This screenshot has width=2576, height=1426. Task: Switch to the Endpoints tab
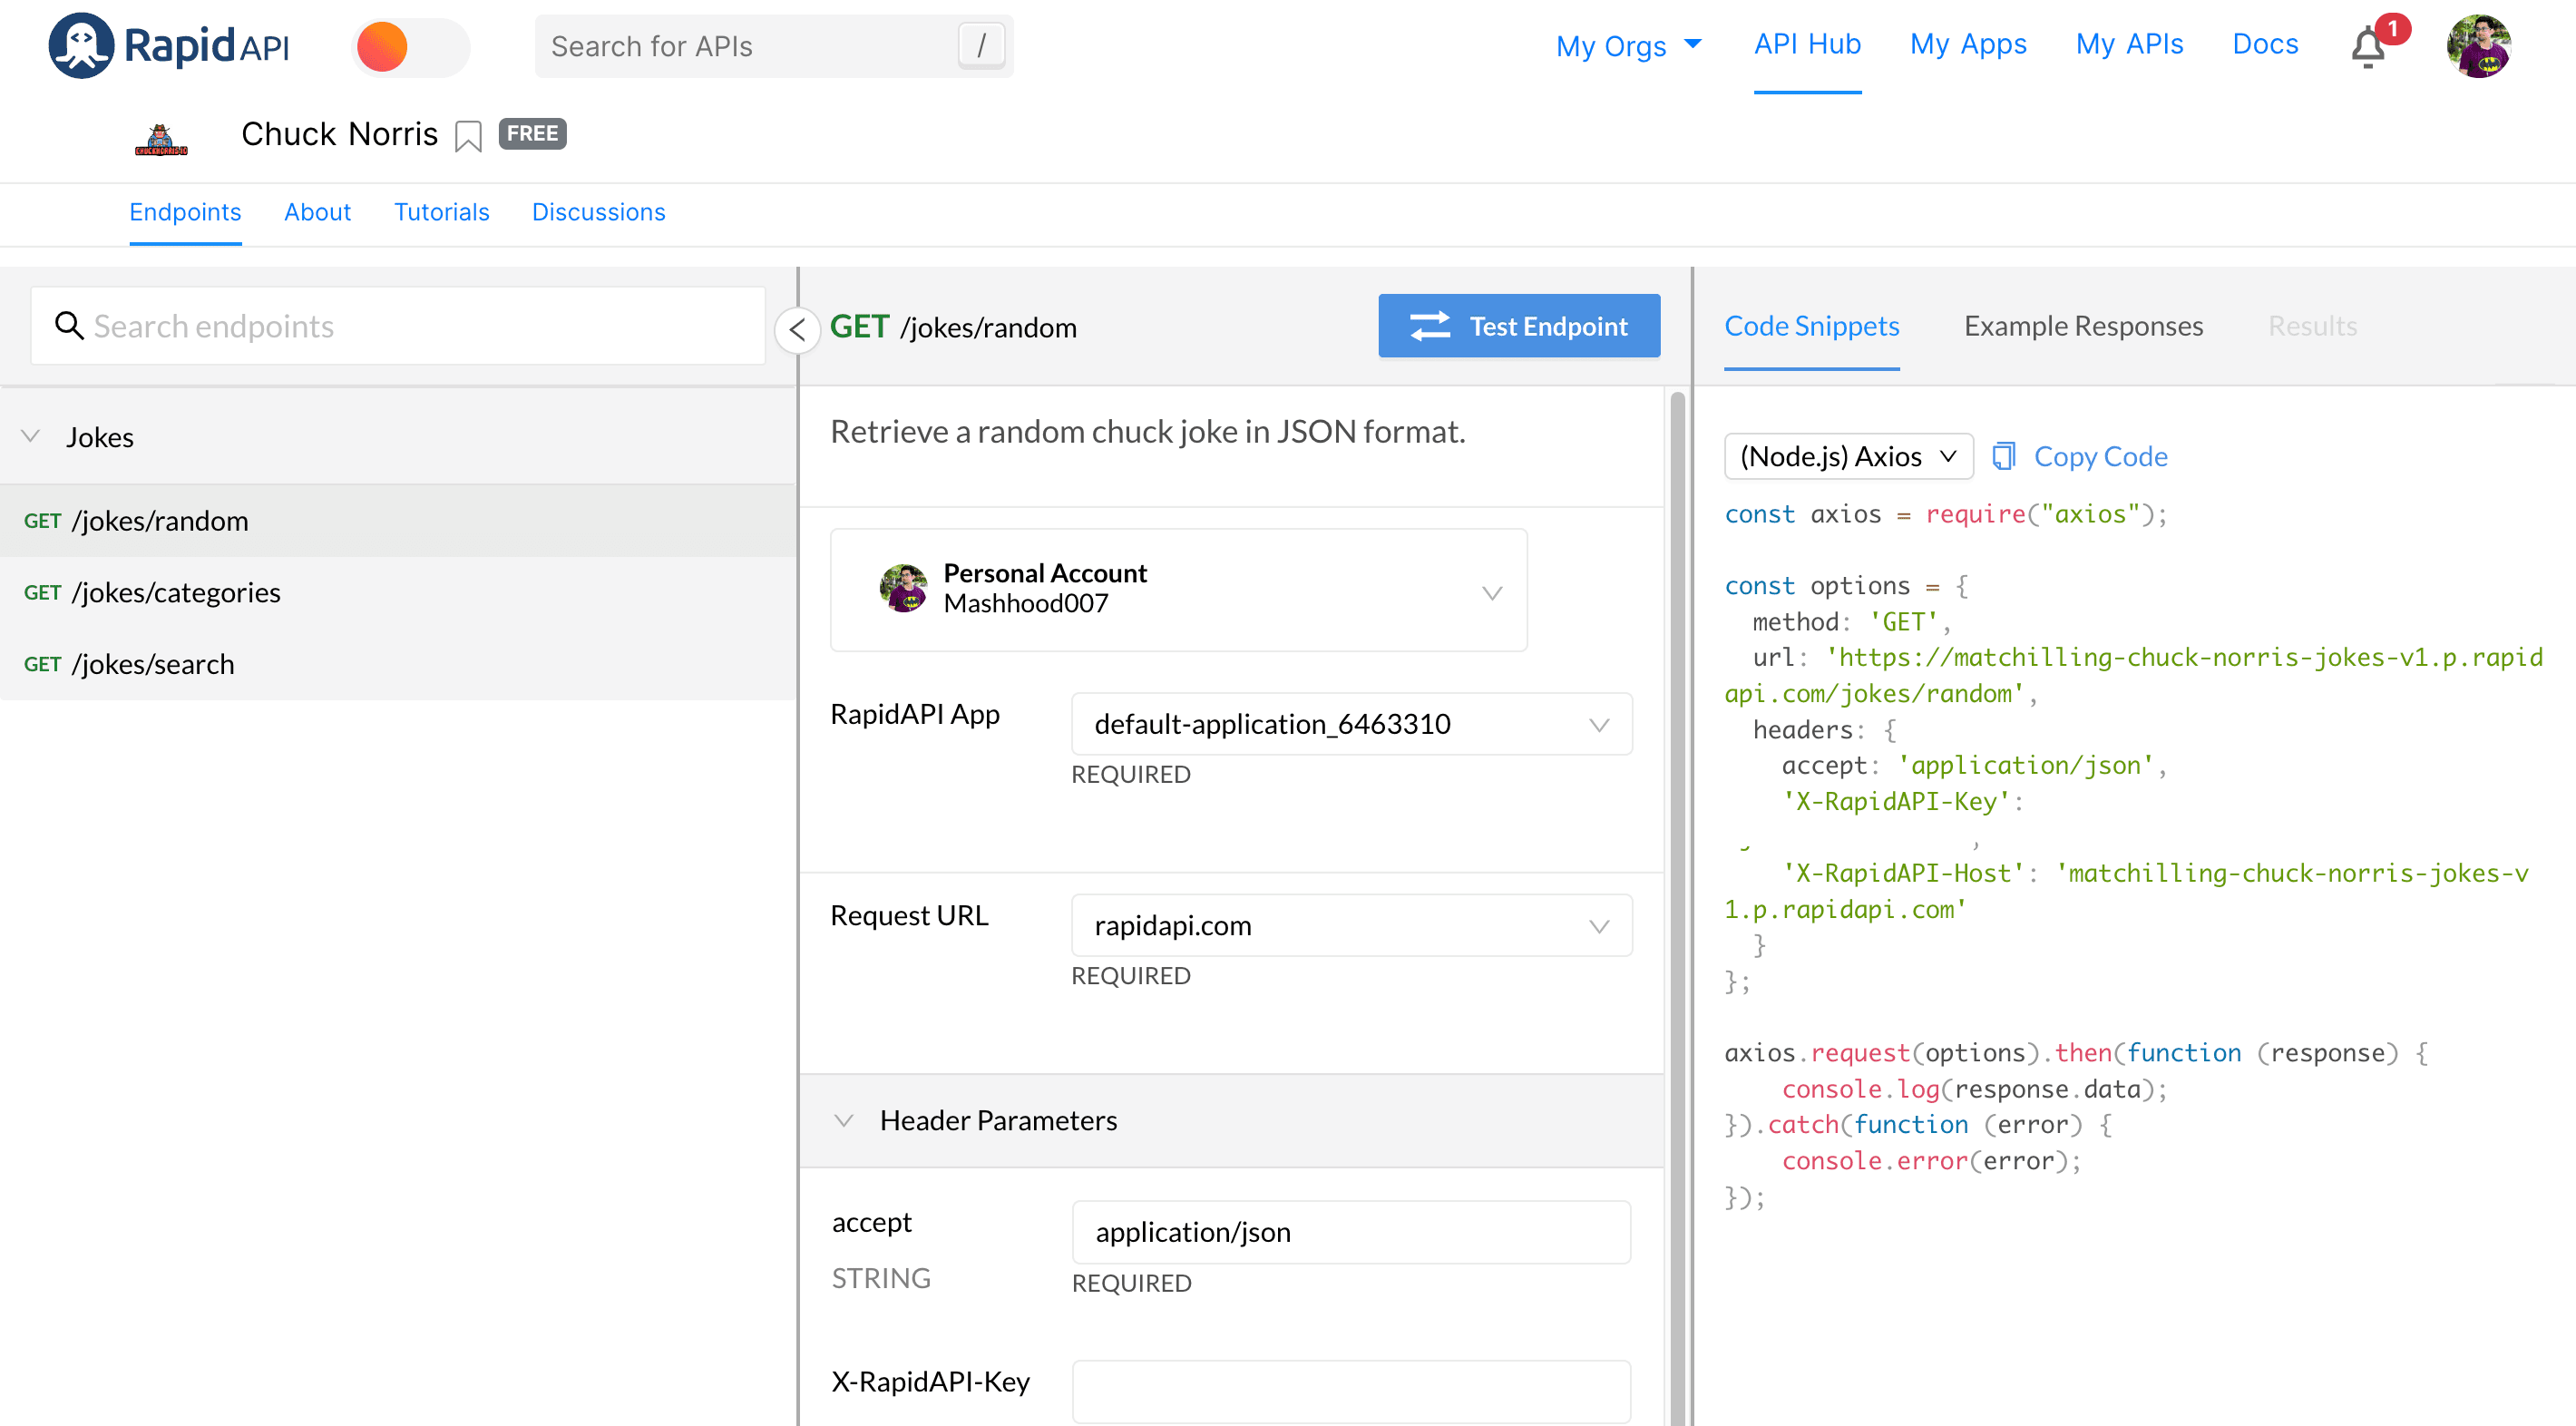coord(185,212)
